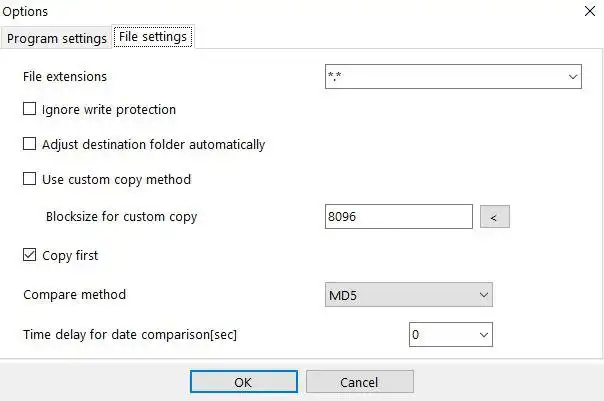Close the Options dialog with X
This screenshot has width=604, height=401.
click(x=587, y=11)
